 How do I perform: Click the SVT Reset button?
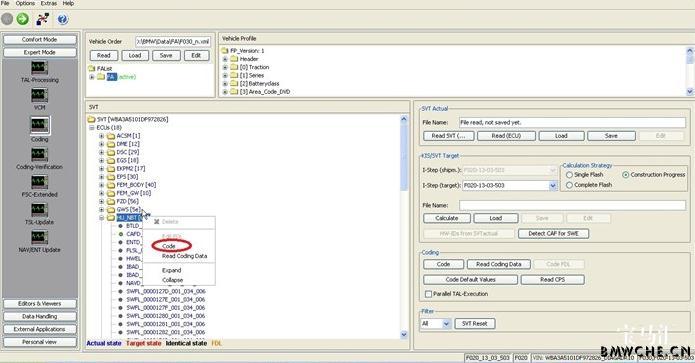(x=475, y=324)
